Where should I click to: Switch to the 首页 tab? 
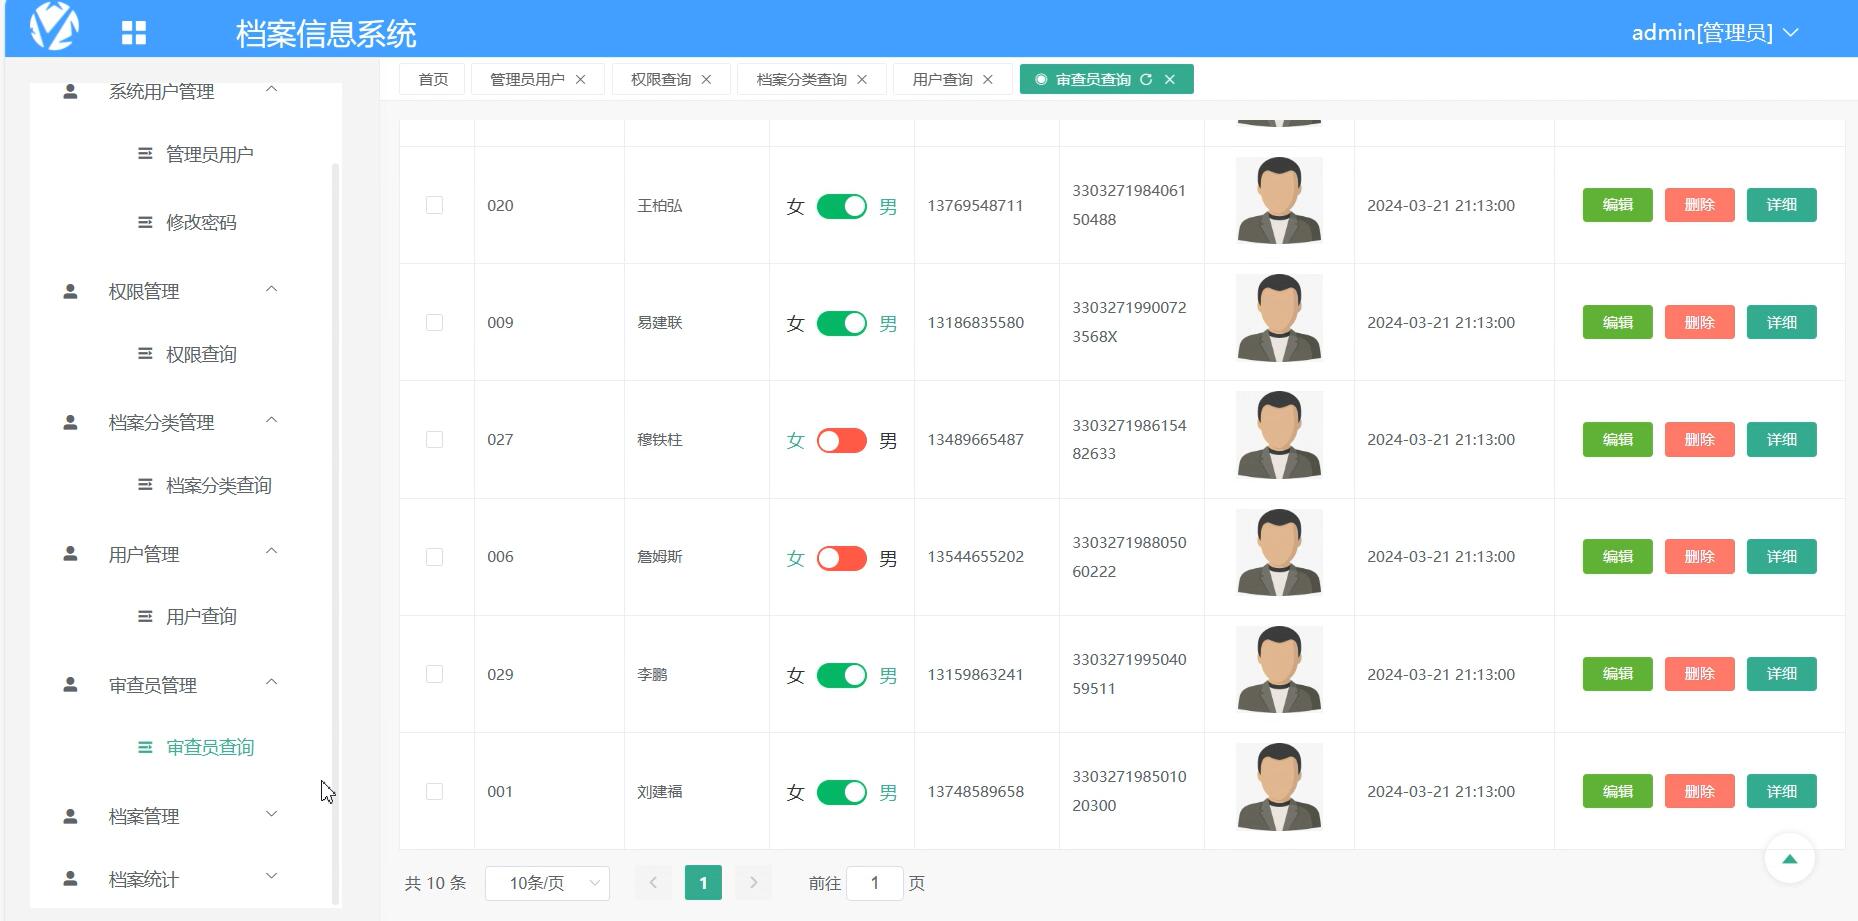[x=433, y=79]
